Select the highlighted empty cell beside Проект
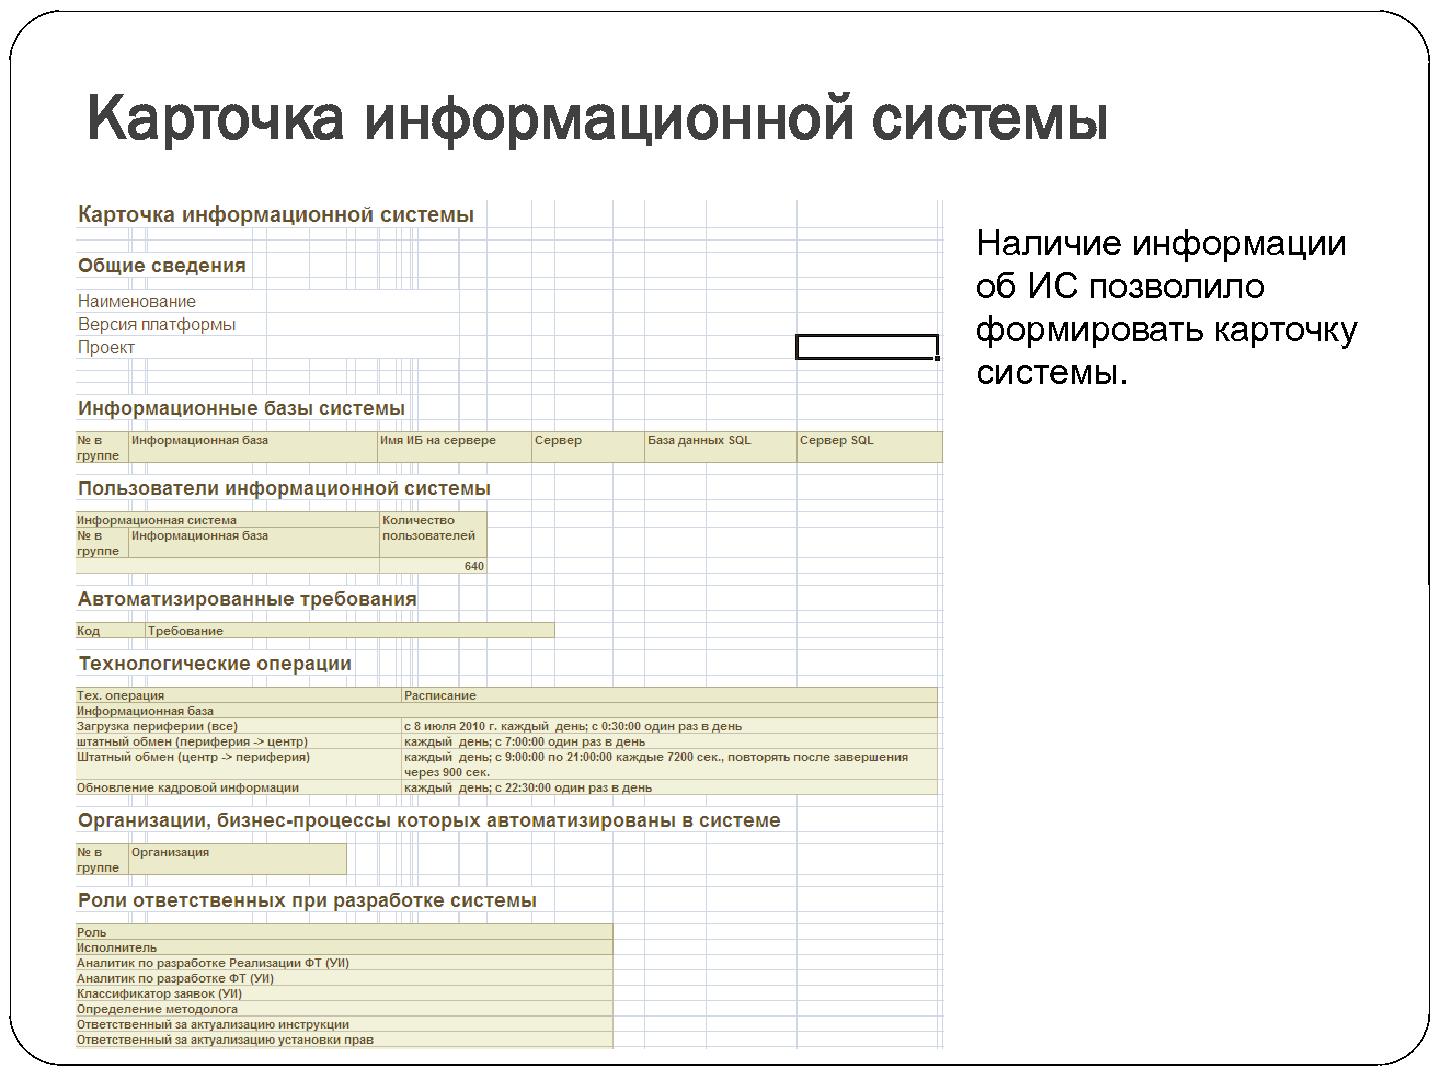This screenshot has width=1440, height=1080. 867,347
